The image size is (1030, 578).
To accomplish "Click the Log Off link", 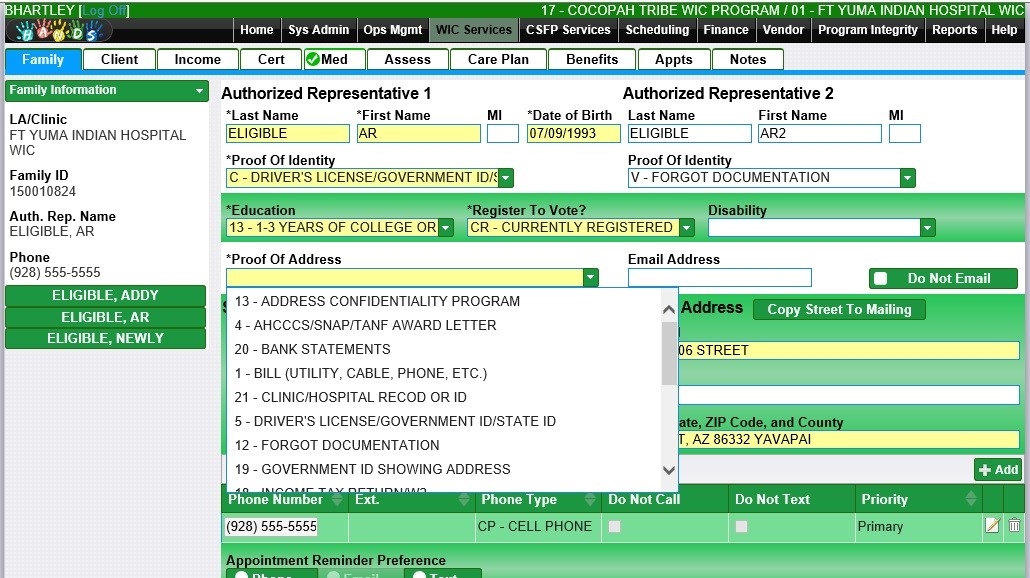I will click(x=104, y=10).
